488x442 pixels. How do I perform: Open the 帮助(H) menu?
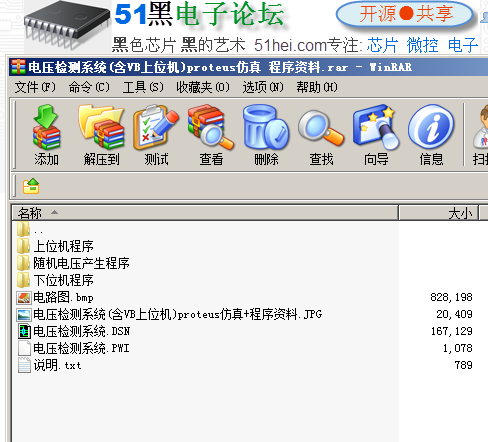click(317, 87)
